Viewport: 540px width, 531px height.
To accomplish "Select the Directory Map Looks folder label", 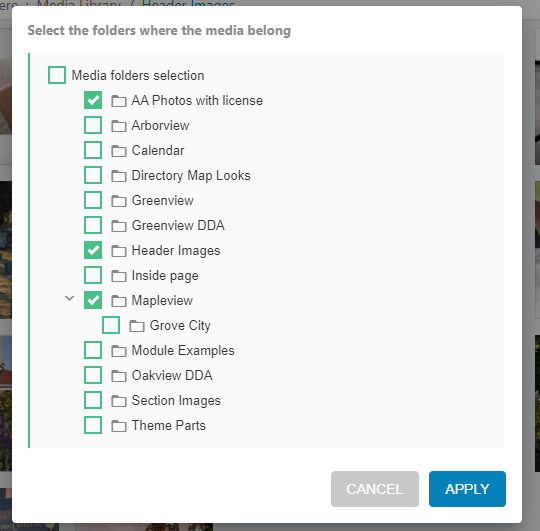I will click(x=191, y=176).
